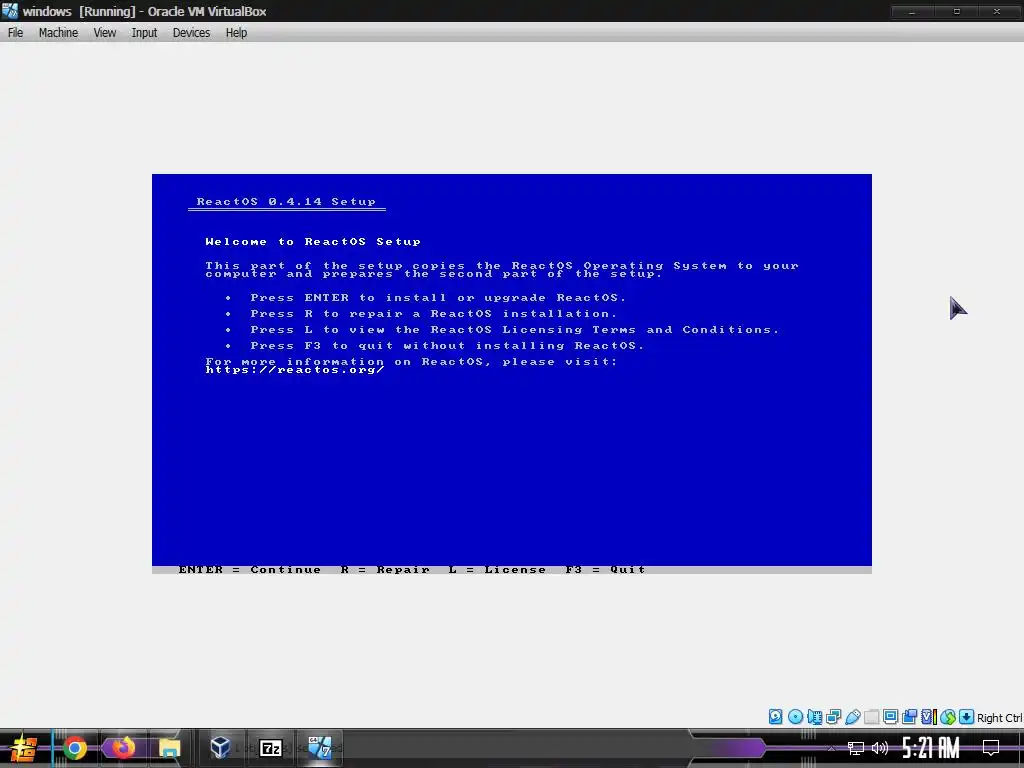Open the Windows Start button

[x=24, y=748]
